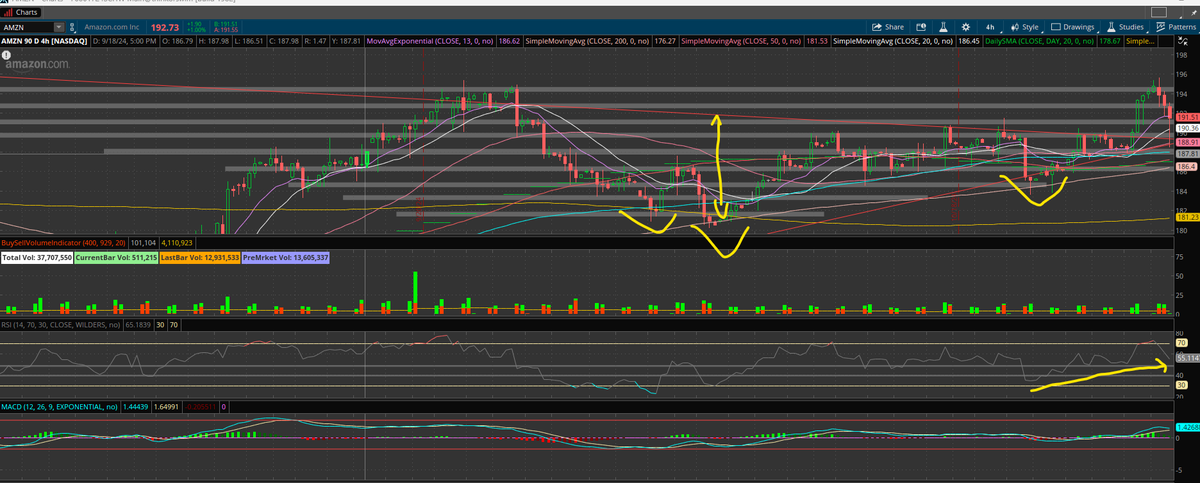This screenshot has height=483, width=1200.
Task: Click the RSI 70 overbought axis label
Action: [1181, 343]
